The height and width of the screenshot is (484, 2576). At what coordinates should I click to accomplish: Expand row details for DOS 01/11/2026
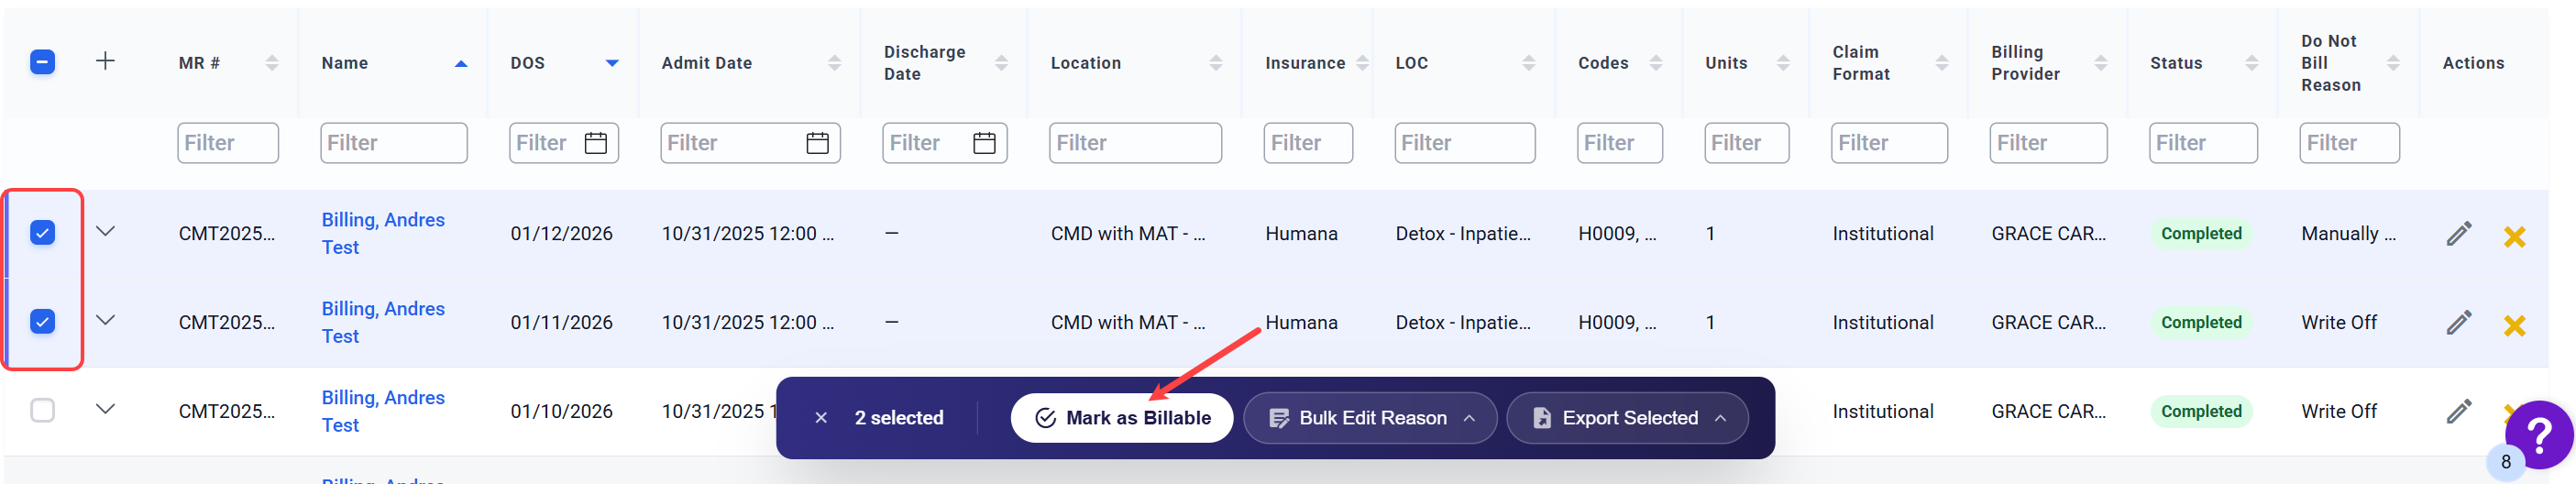[x=105, y=321]
